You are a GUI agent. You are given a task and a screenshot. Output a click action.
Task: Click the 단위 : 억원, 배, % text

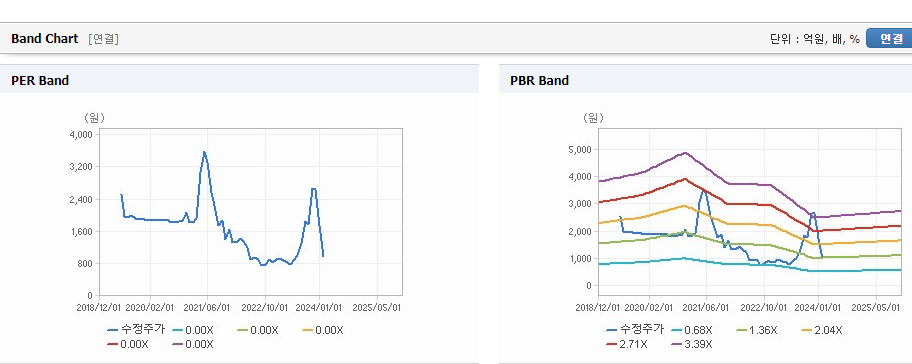(x=814, y=39)
